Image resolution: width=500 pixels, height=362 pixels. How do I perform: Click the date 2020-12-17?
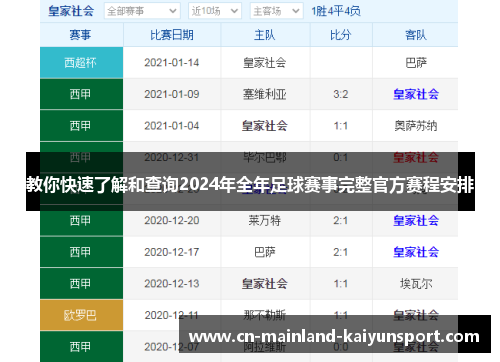pos(172,252)
